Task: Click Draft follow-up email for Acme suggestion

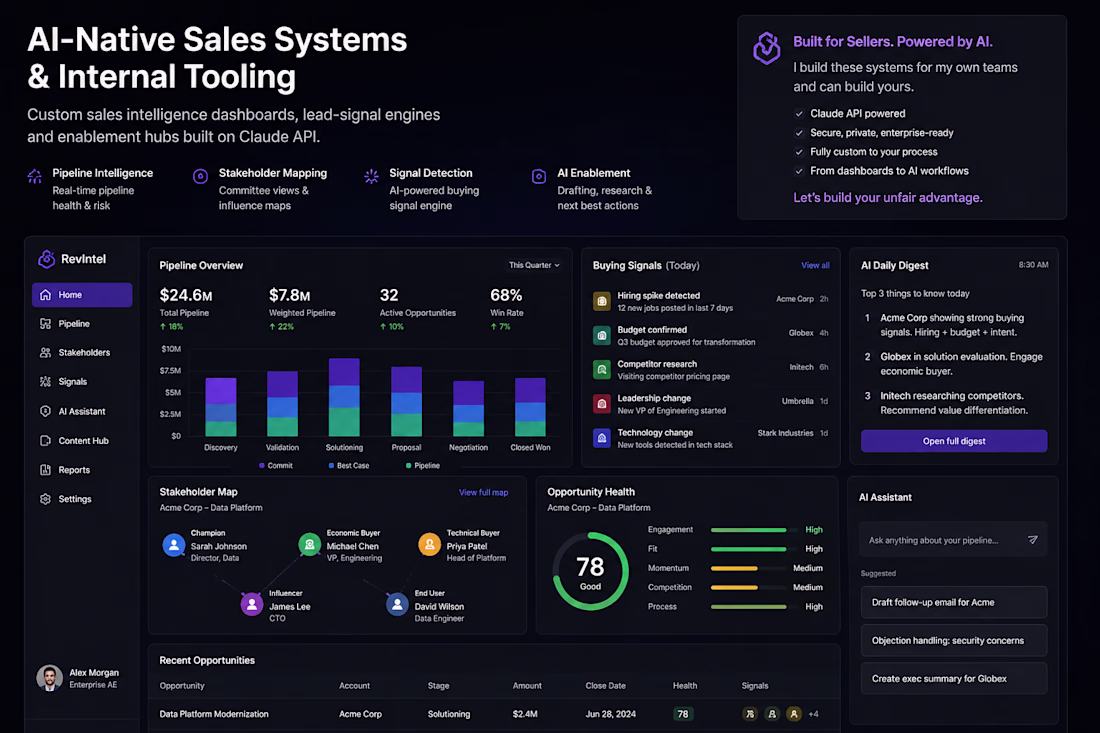Action: 954,603
